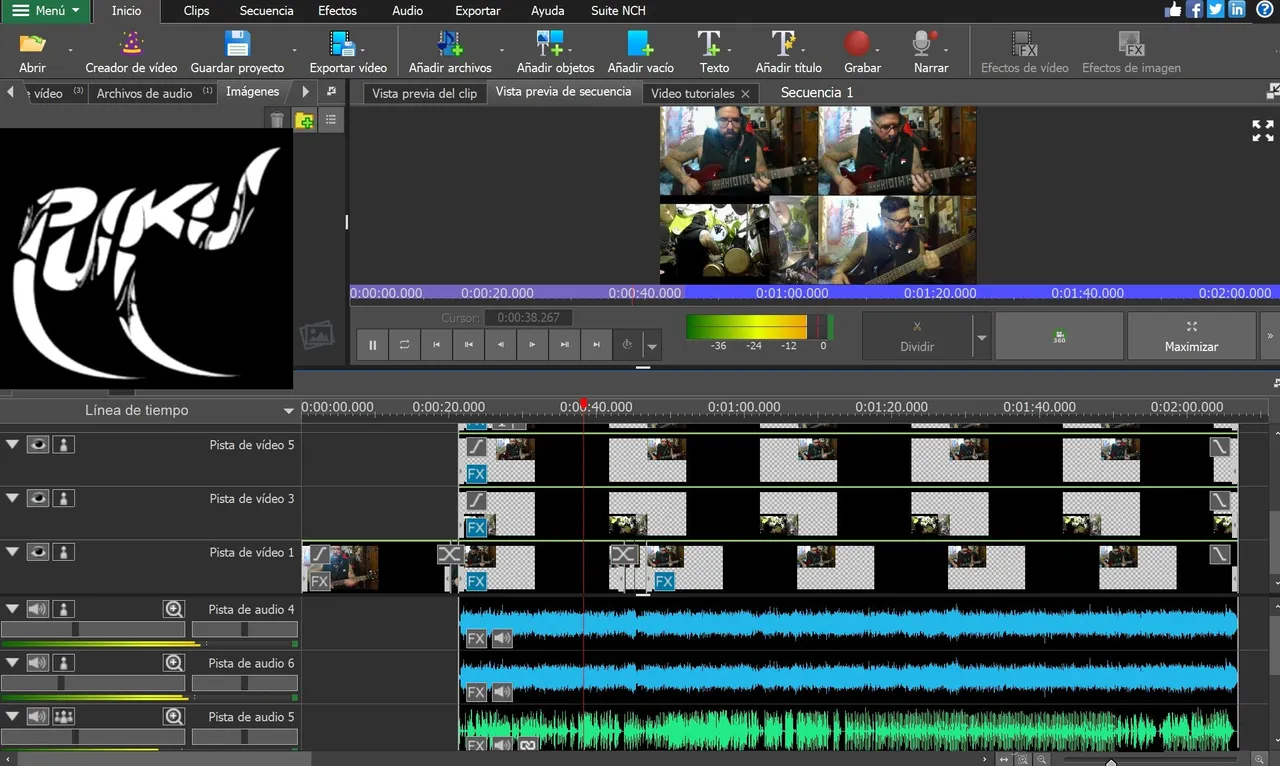Click the Maximizar button
The image size is (1280, 766).
point(1191,337)
